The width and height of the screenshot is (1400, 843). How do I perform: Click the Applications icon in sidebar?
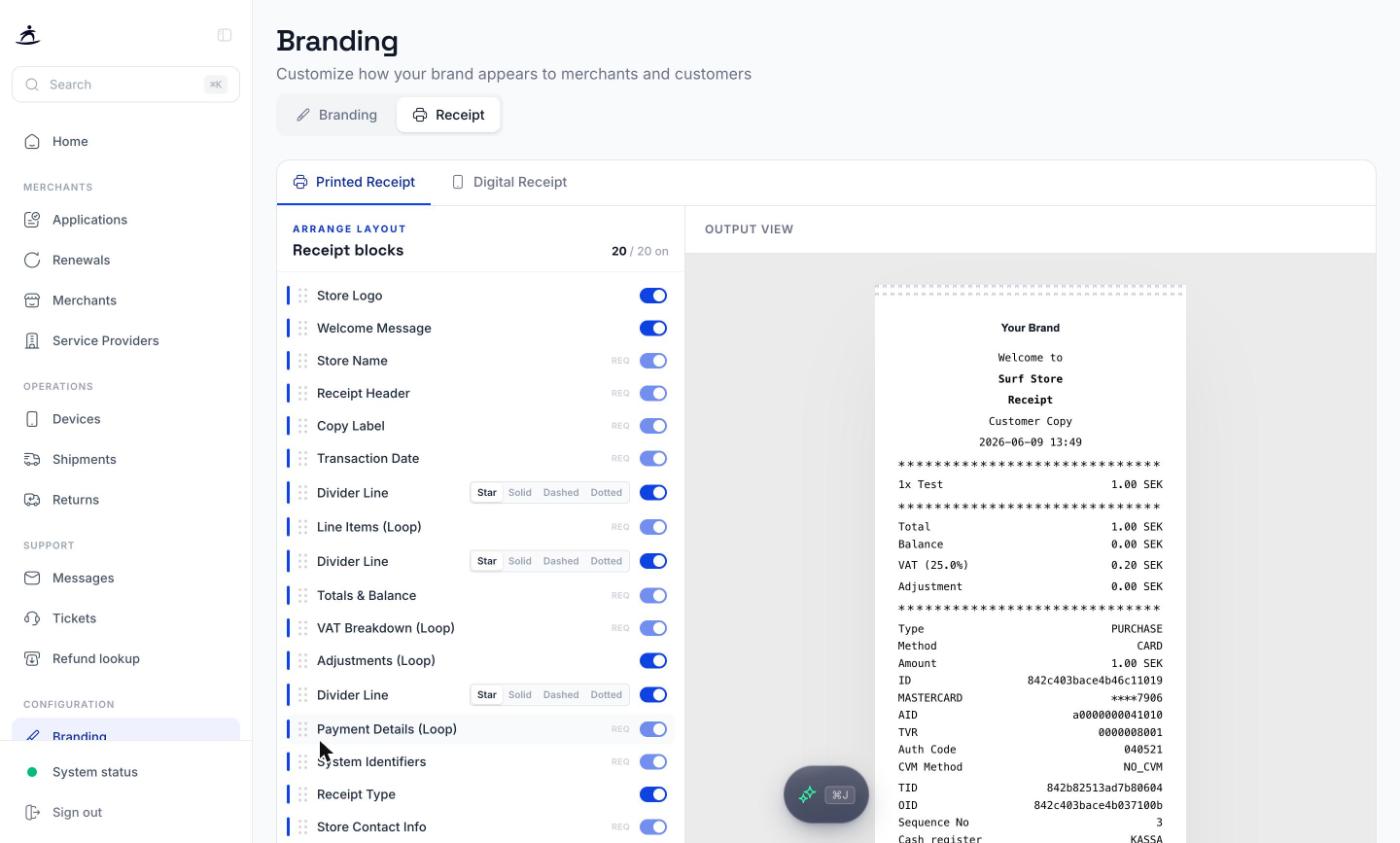[32, 219]
